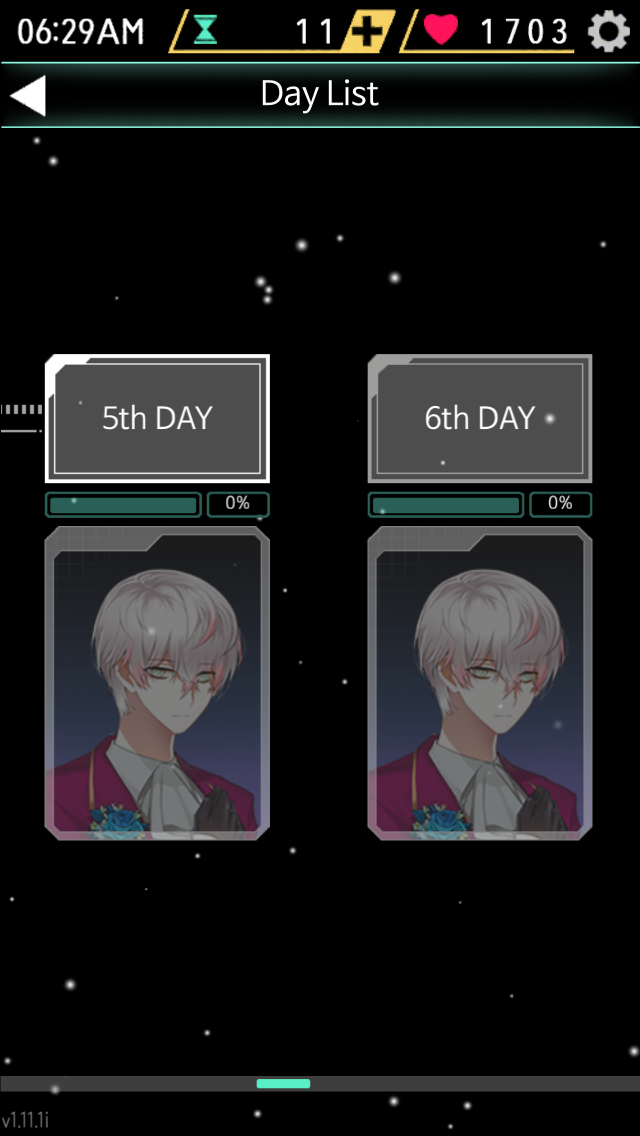
Task: Click the 5th DAY progress bar
Action: tap(124, 505)
